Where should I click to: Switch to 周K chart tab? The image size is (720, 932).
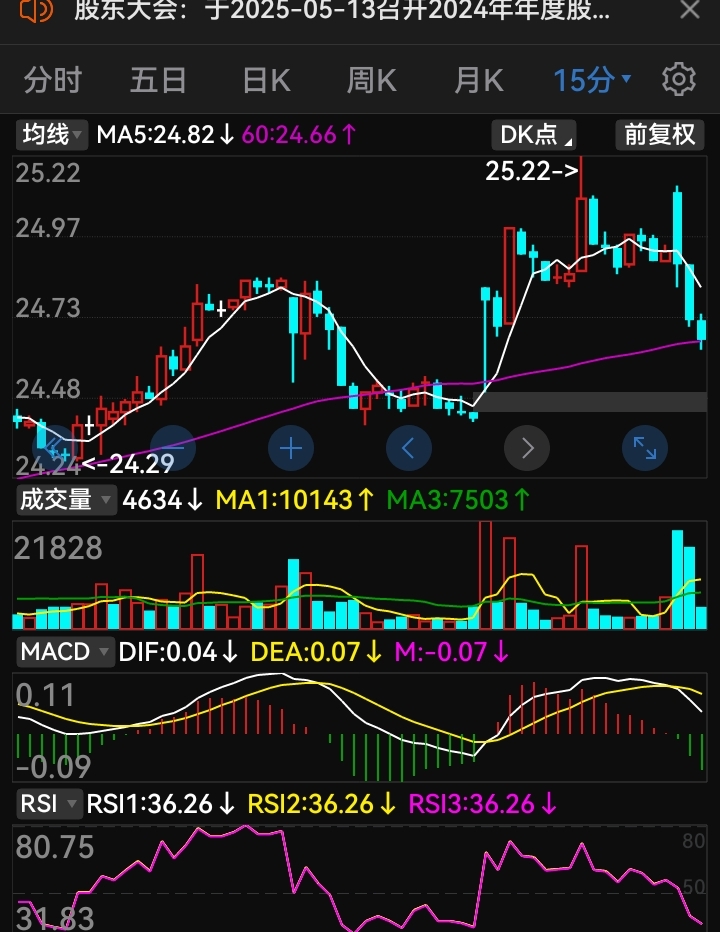[x=372, y=80]
